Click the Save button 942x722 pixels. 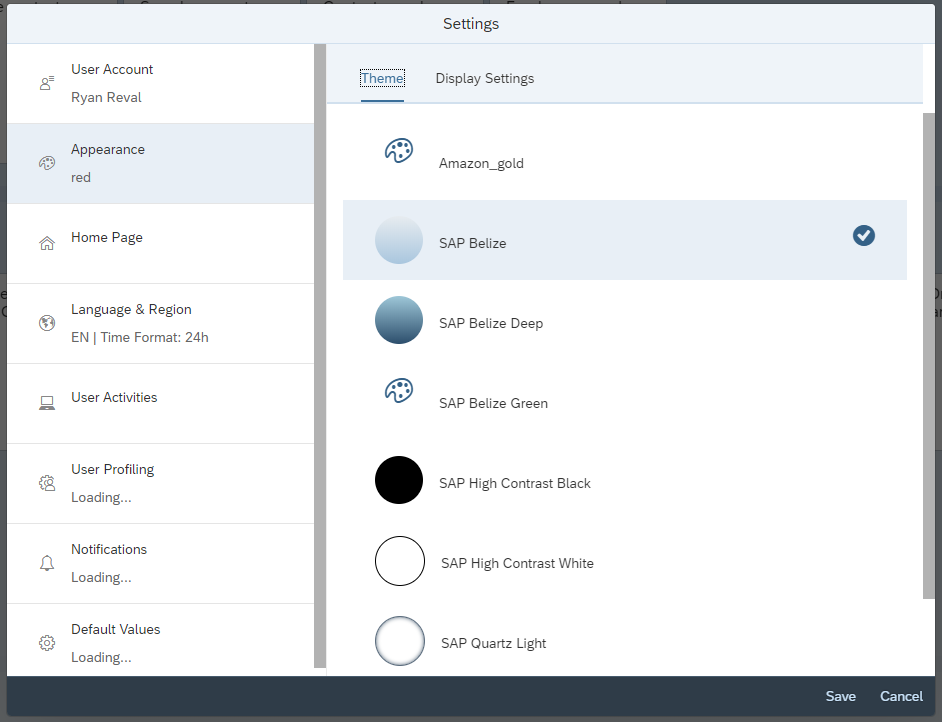click(x=840, y=696)
